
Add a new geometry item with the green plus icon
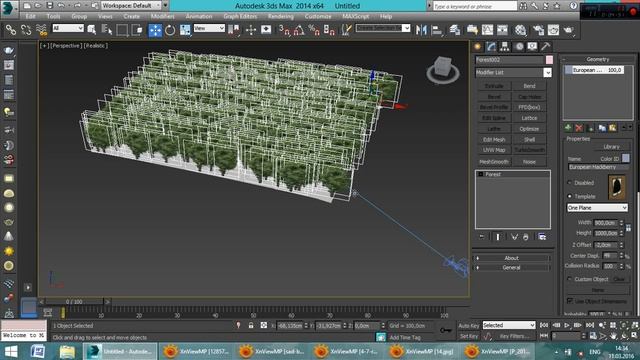568,128
